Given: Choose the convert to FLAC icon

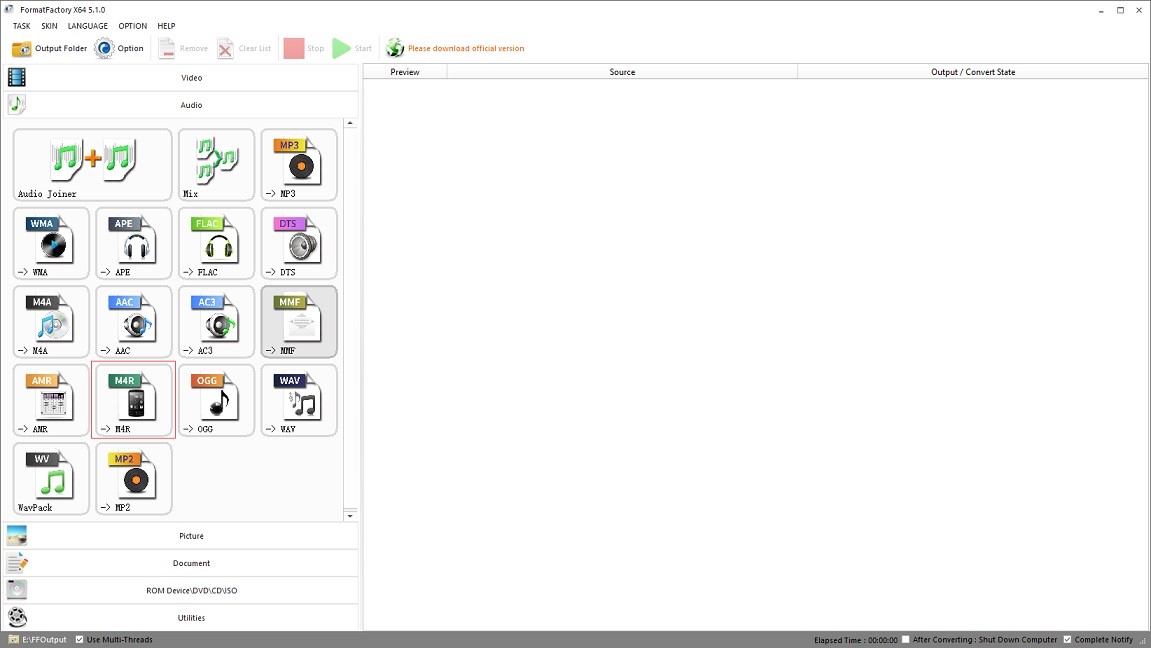Looking at the screenshot, I should point(217,243).
